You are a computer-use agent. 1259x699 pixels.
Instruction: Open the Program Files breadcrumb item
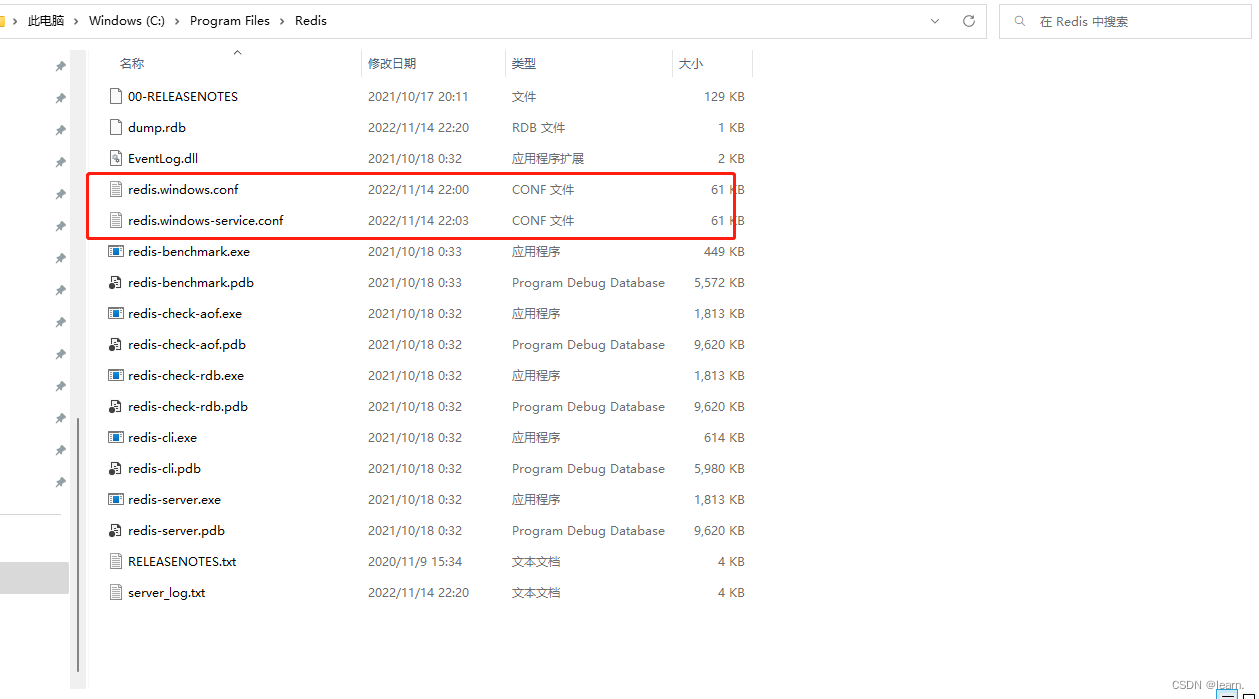229,20
